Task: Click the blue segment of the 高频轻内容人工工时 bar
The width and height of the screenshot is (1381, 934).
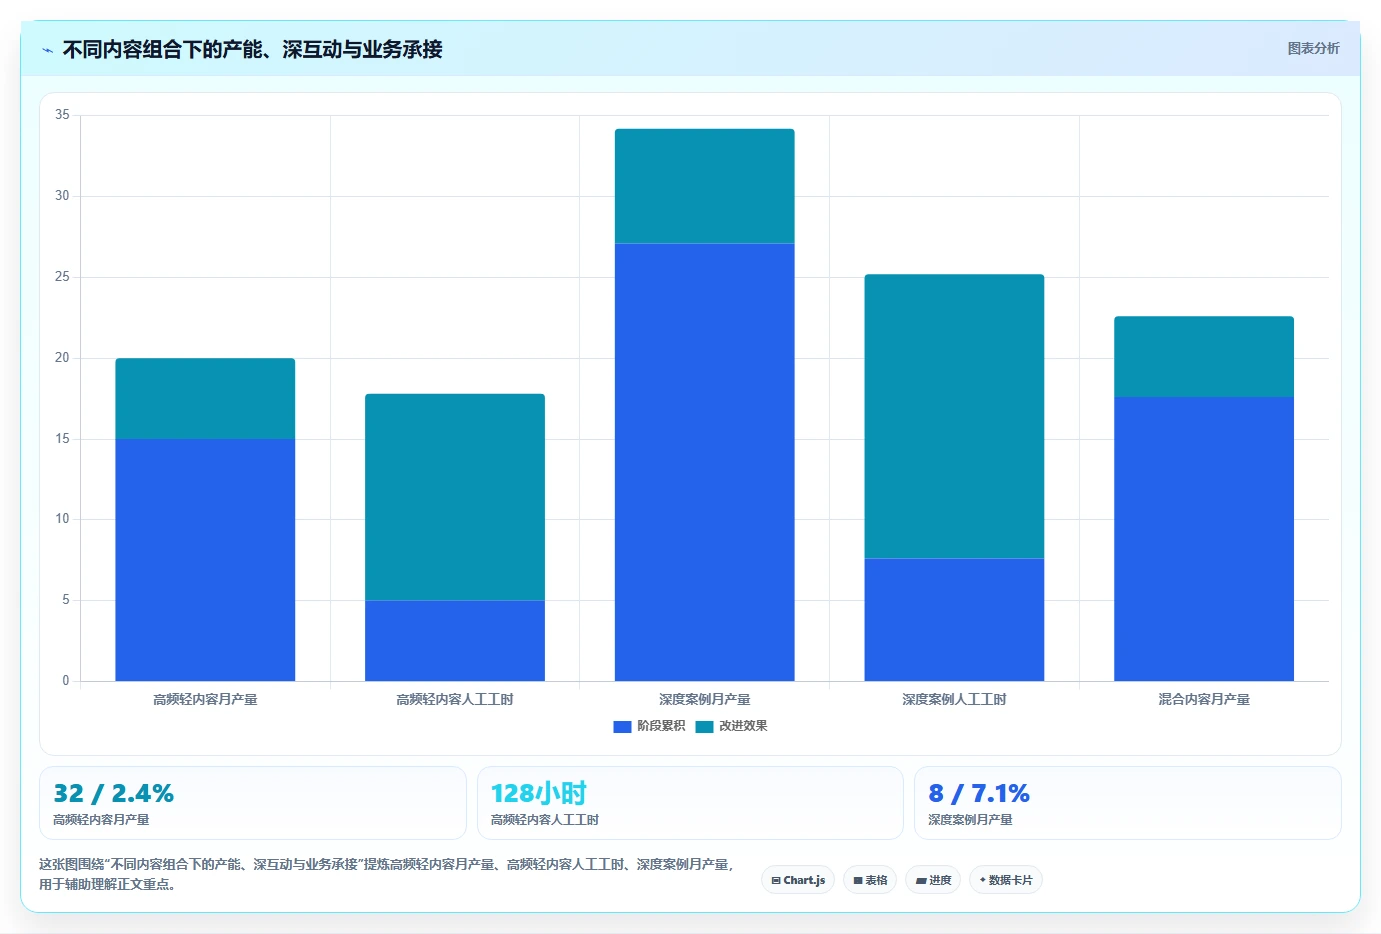Action: (x=455, y=641)
